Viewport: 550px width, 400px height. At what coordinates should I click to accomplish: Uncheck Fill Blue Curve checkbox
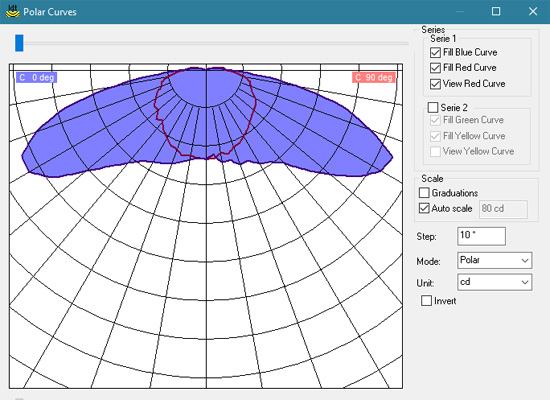click(x=435, y=53)
